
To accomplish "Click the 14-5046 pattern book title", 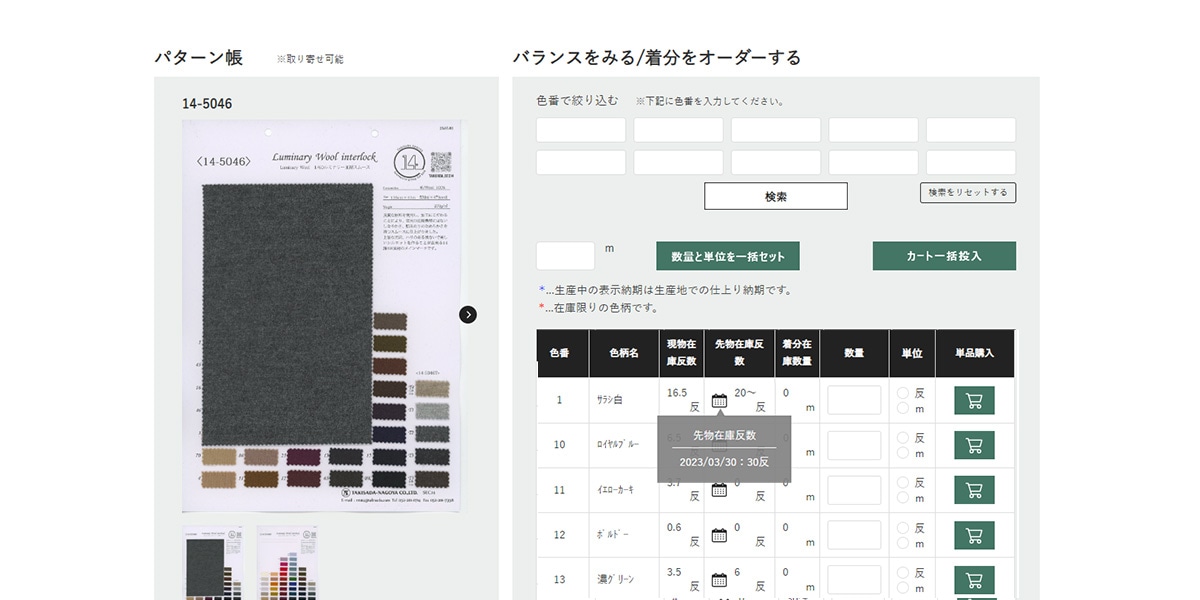I will pos(207,103).
